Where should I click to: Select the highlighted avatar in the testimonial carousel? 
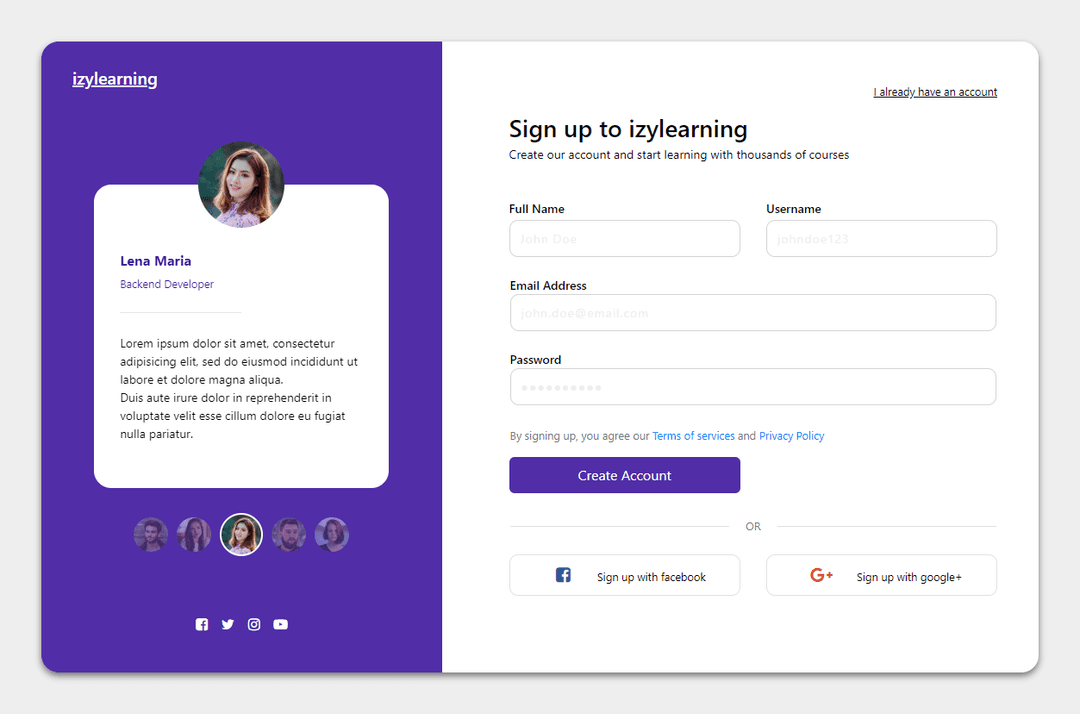click(241, 534)
